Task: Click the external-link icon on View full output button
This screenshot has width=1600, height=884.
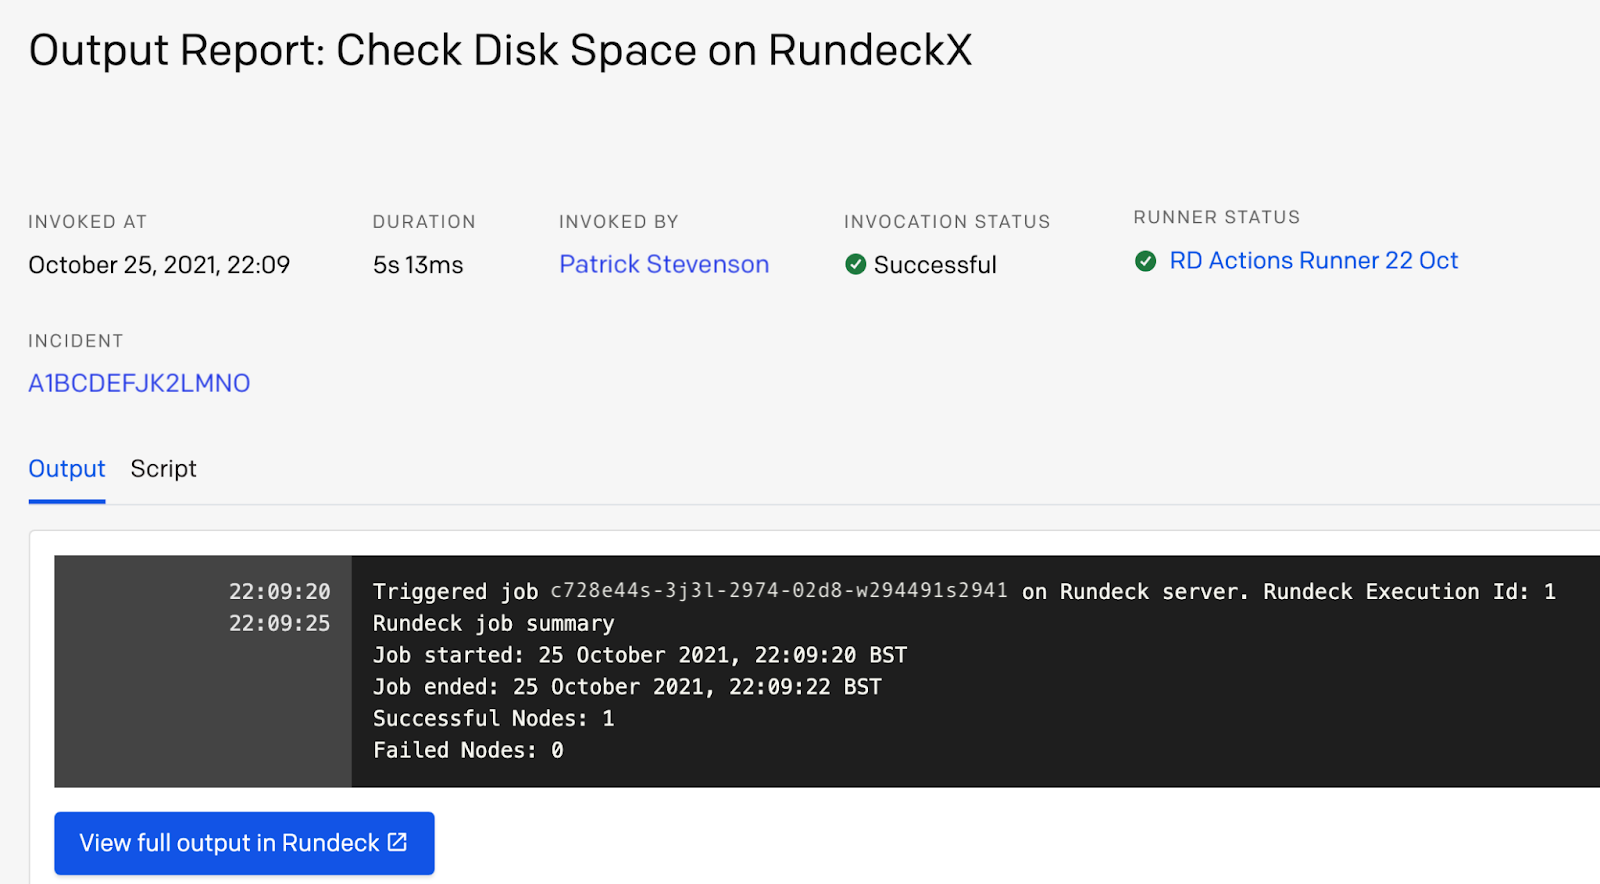Action: coord(398,842)
